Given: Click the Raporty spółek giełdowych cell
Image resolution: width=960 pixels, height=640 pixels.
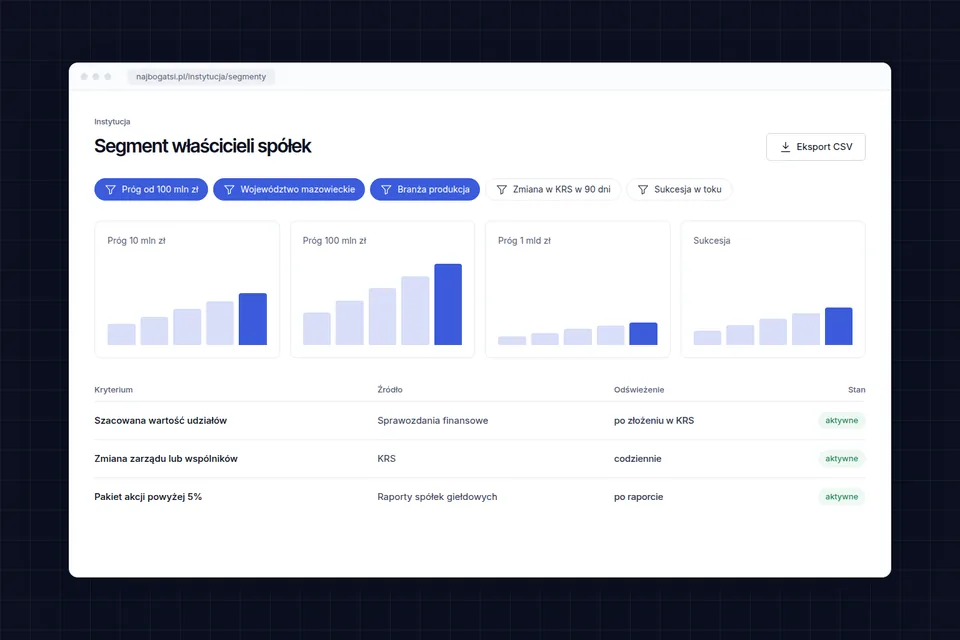Looking at the screenshot, I should coord(437,497).
